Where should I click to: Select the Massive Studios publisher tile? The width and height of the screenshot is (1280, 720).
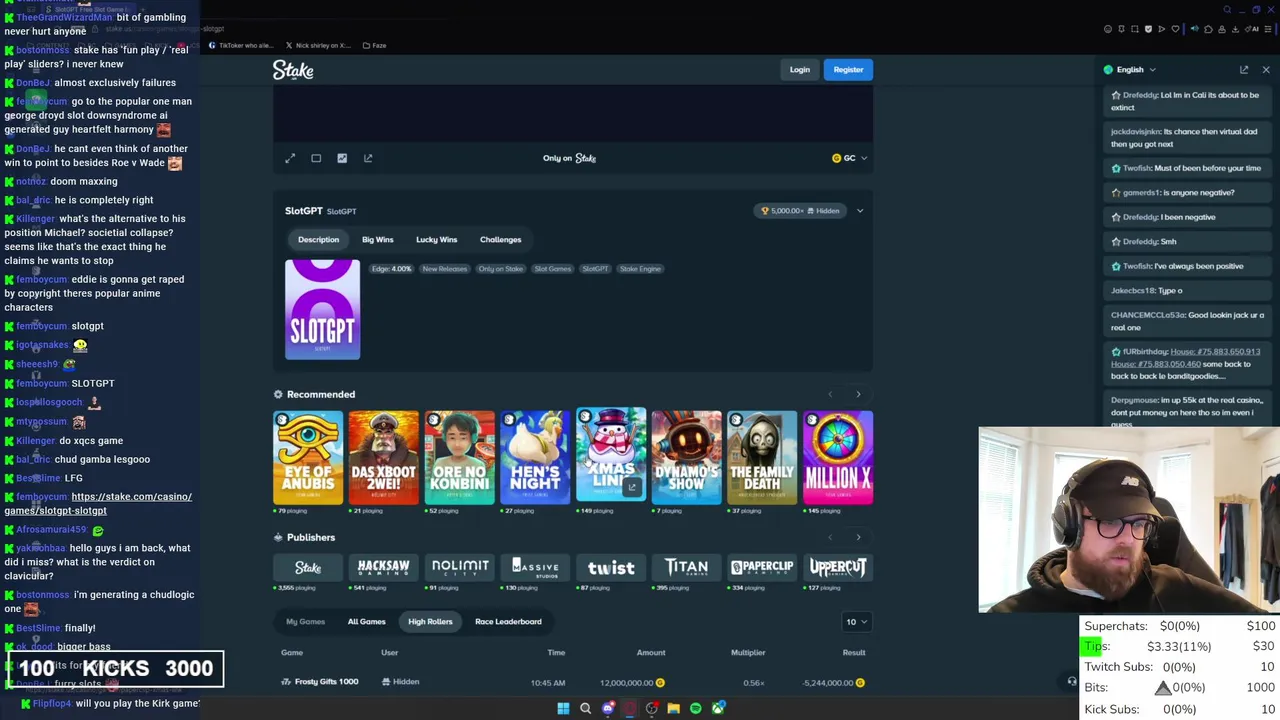click(535, 568)
